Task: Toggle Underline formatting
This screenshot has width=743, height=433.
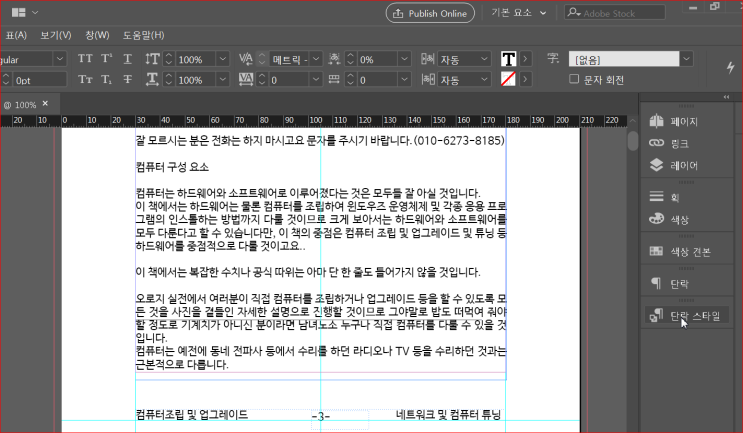Action: [128, 59]
